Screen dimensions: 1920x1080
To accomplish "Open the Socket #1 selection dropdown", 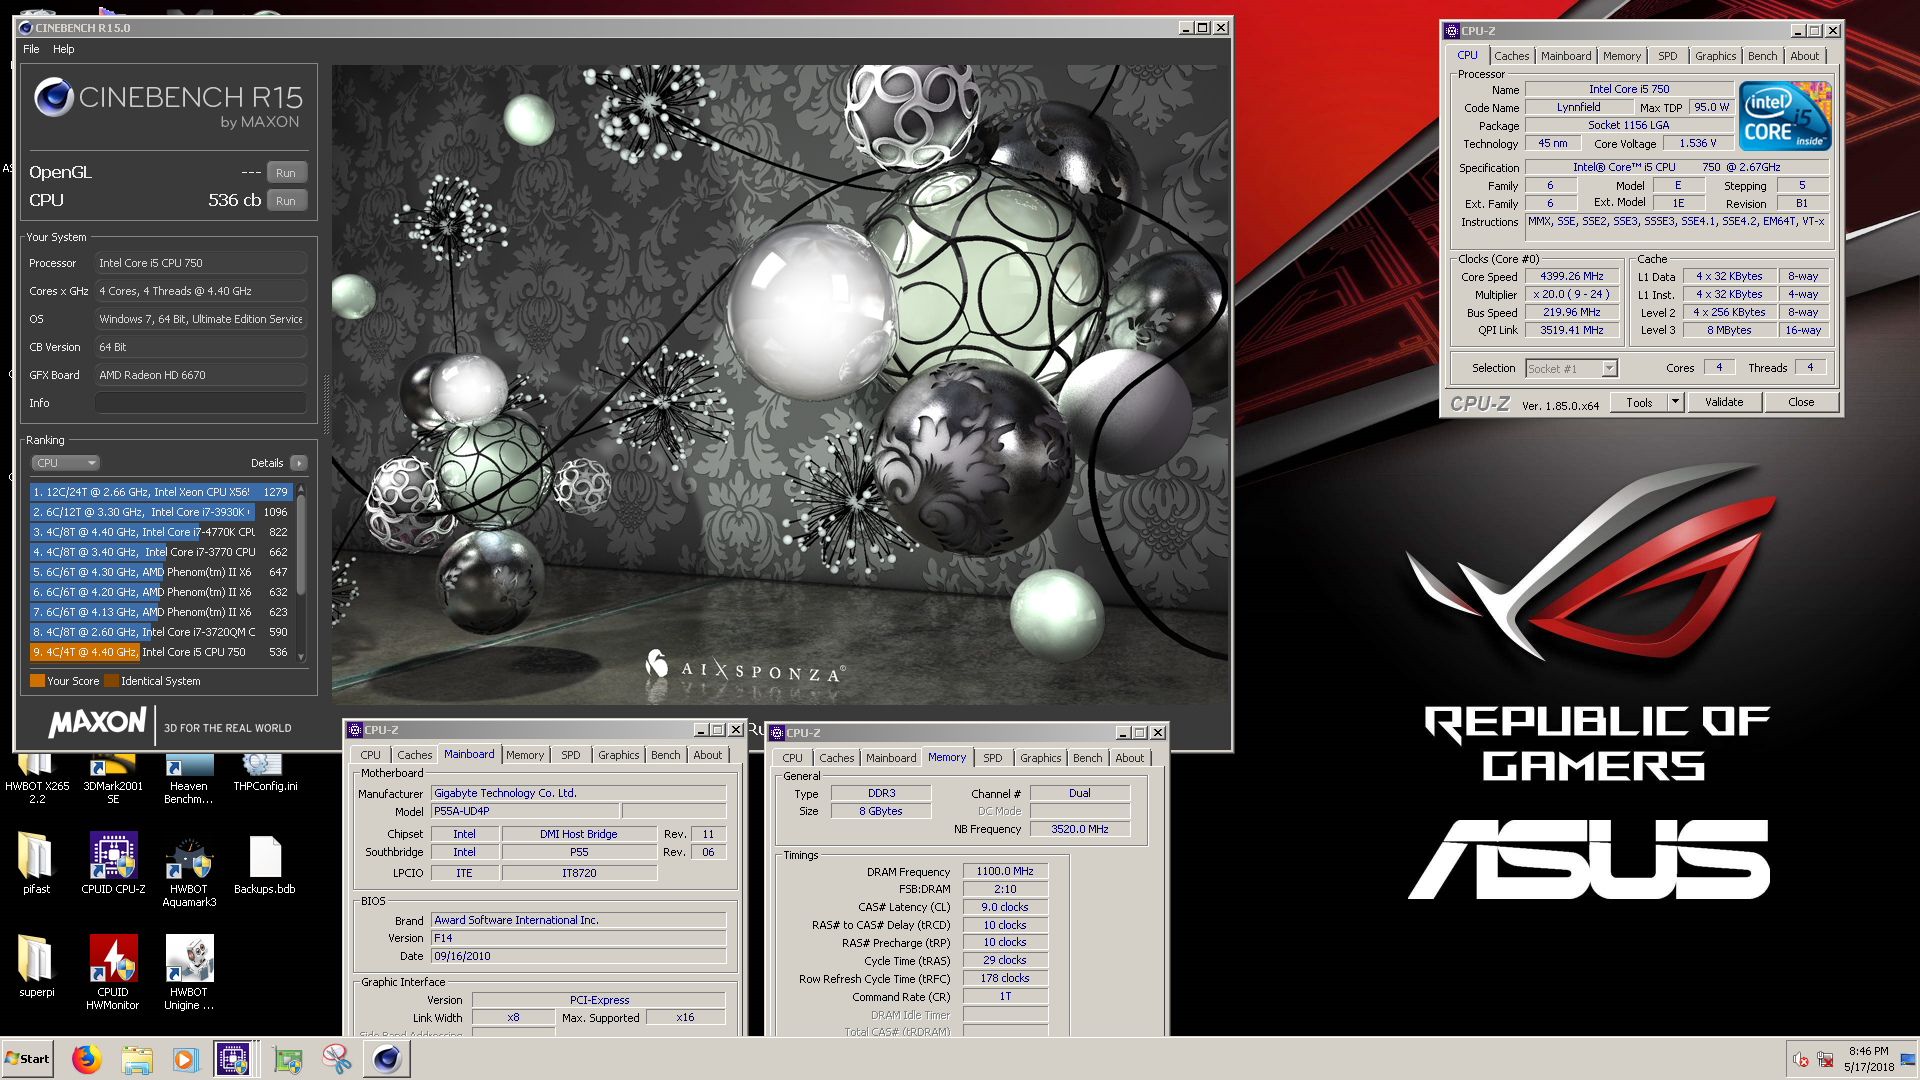I will (1609, 369).
